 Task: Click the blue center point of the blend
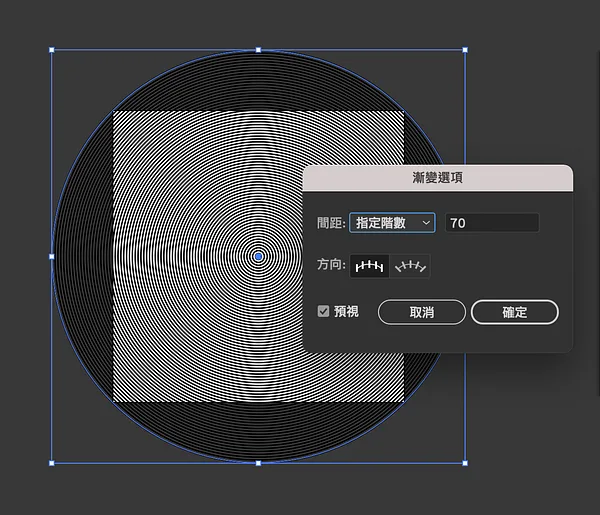pos(258,256)
